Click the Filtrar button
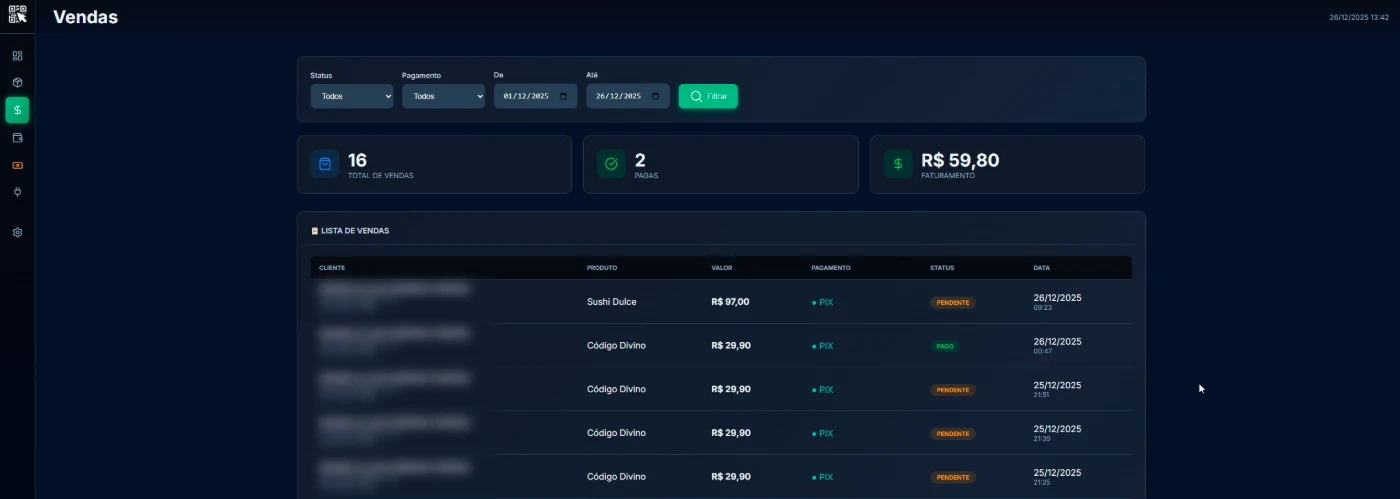 (708, 96)
